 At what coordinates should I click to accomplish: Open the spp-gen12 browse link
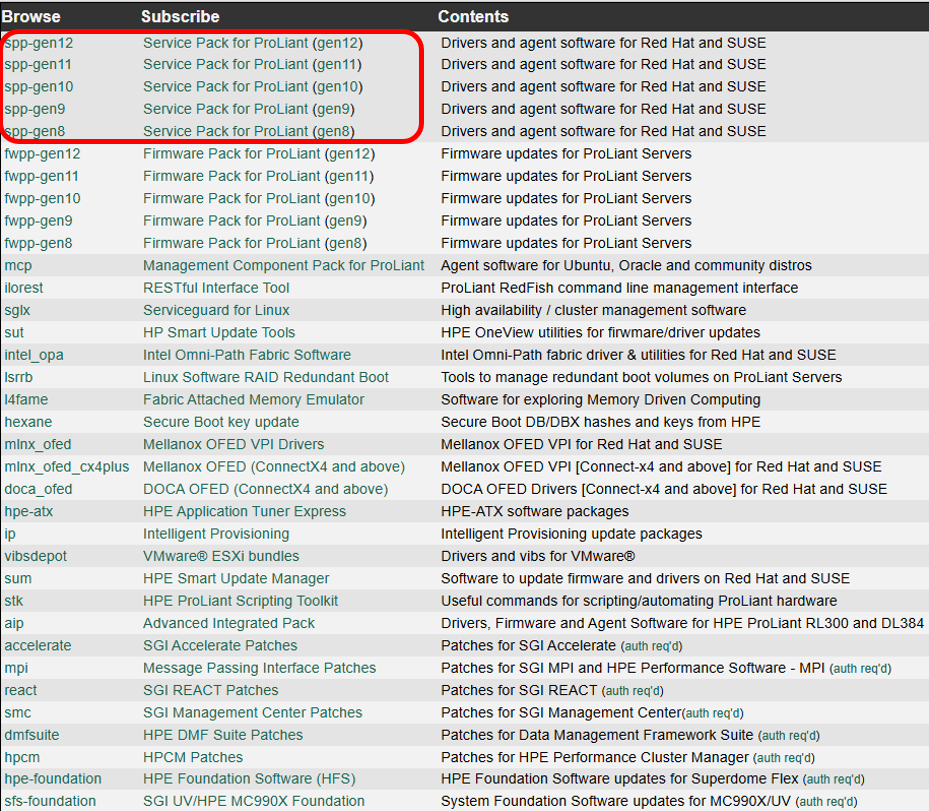[39, 43]
